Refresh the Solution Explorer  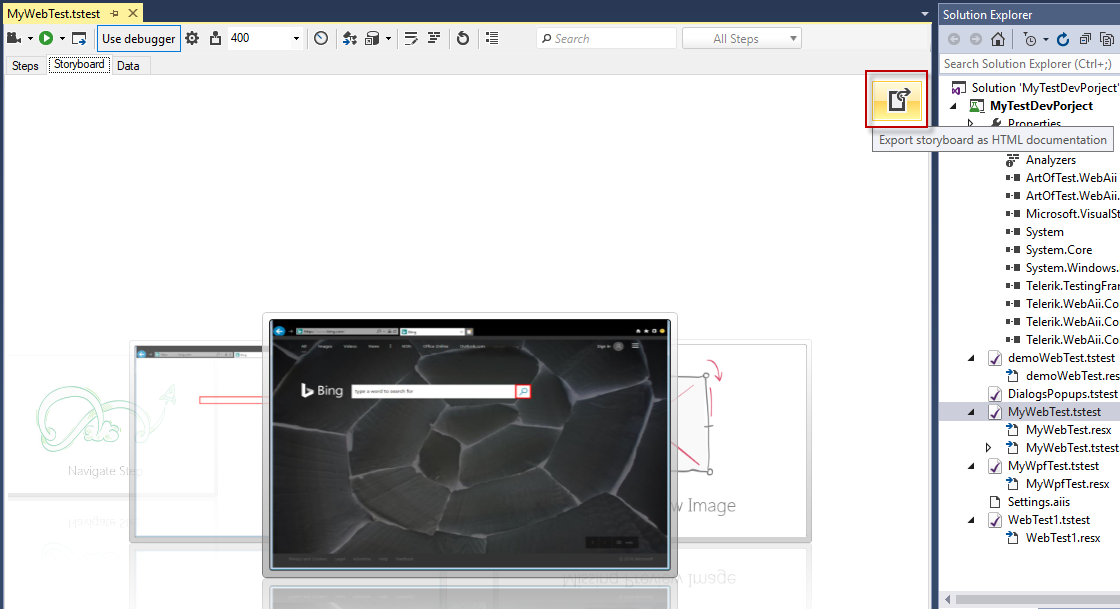click(1063, 39)
